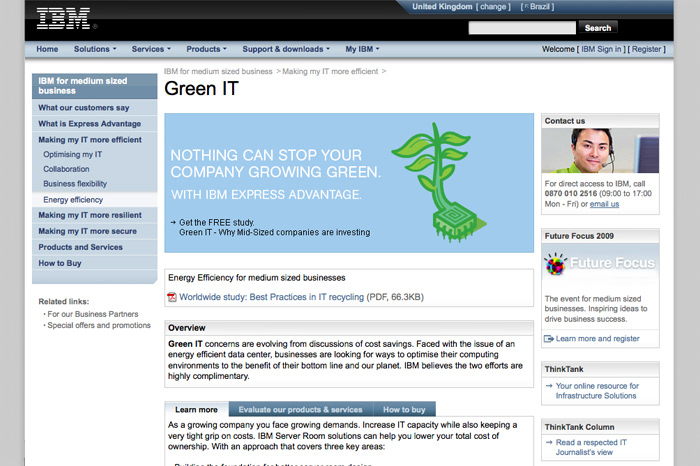Click the icon beside Learn more and register
The image size is (700, 466).
click(x=549, y=339)
